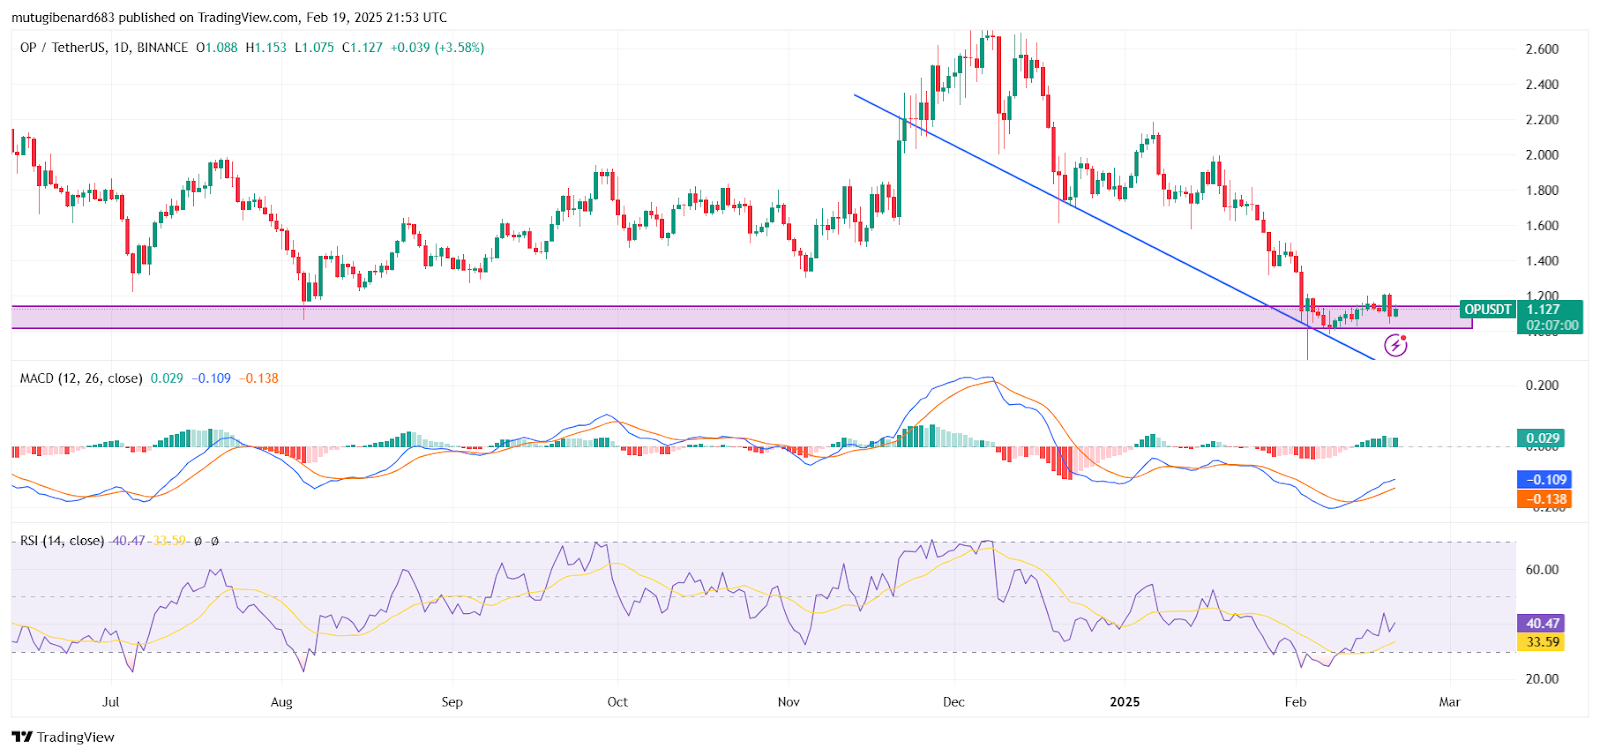Click the 2.200 price axis label
1600x756 pixels.
[1542, 119]
